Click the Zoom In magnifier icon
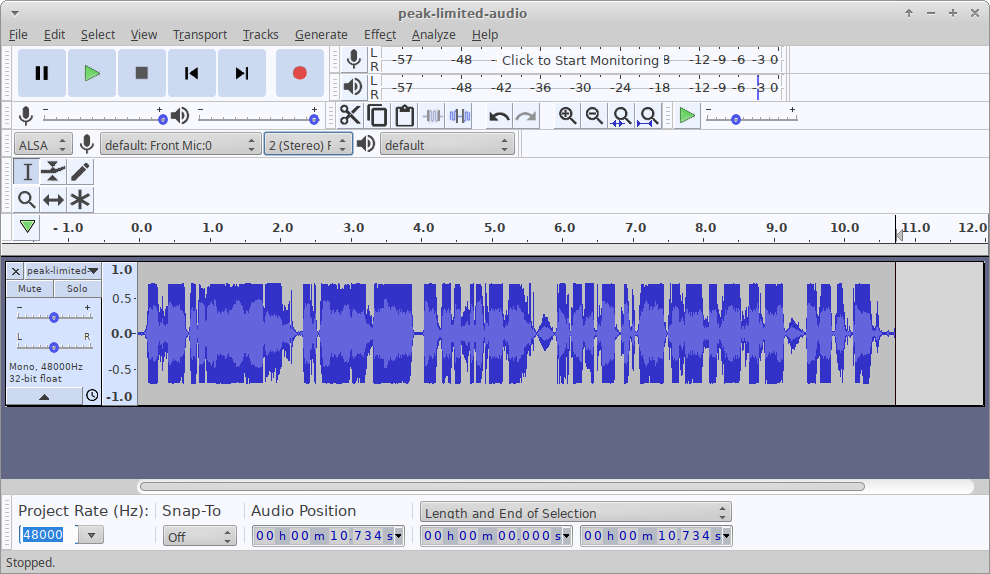This screenshot has width=990, height=574. click(567, 116)
